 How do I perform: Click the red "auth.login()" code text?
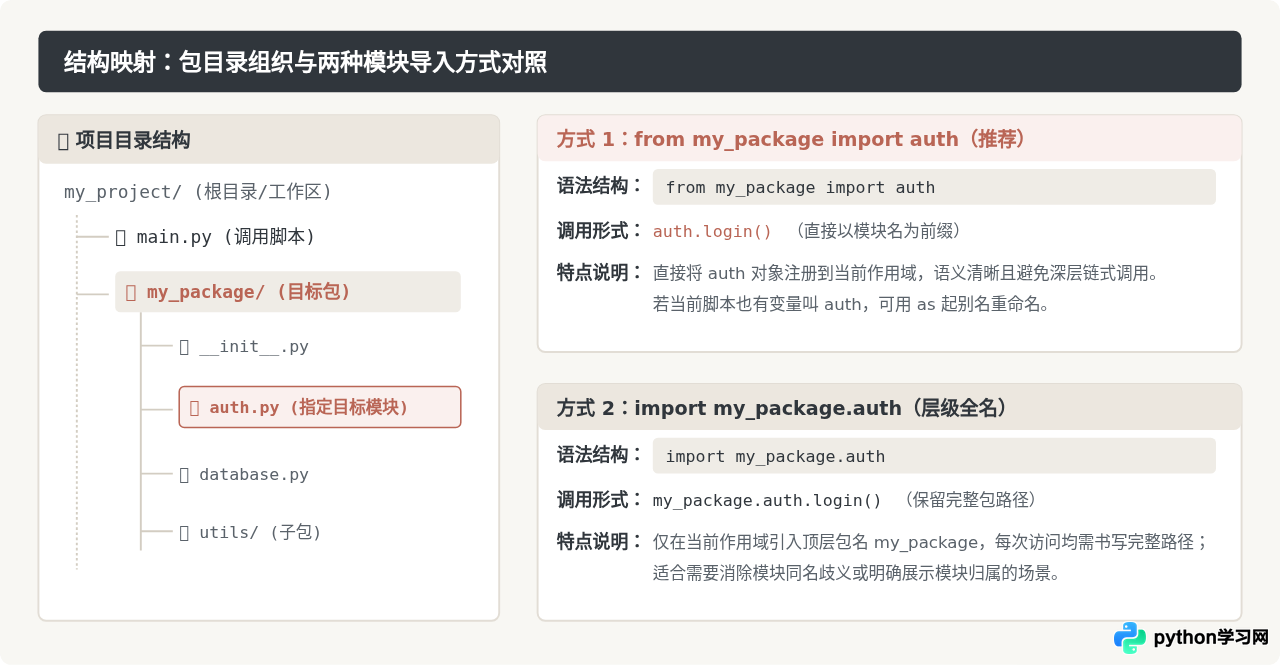pyautogui.click(x=713, y=231)
